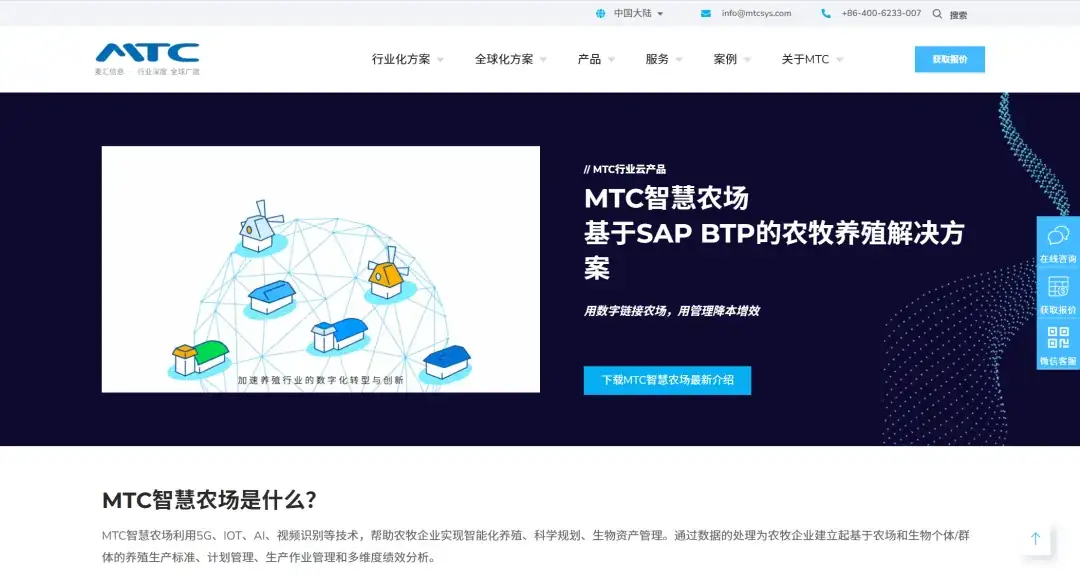Click the back-to-top arrow icon
Image resolution: width=1080 pixels, height=582 pixels.
(x=1036, y=539)
